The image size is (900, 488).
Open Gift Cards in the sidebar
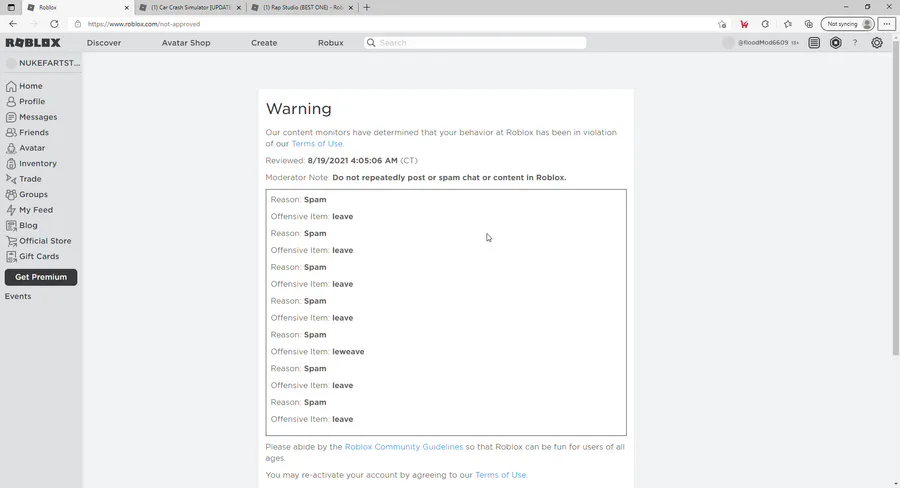(x=32, y=257)
